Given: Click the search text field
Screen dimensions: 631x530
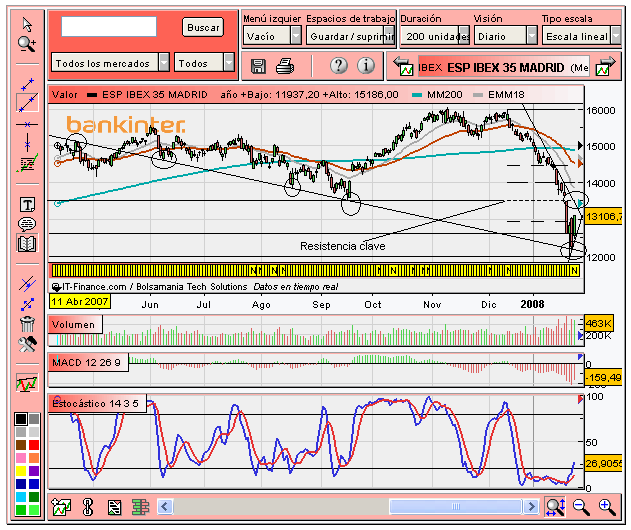Looking at the screenshot, I should point(109,27).
